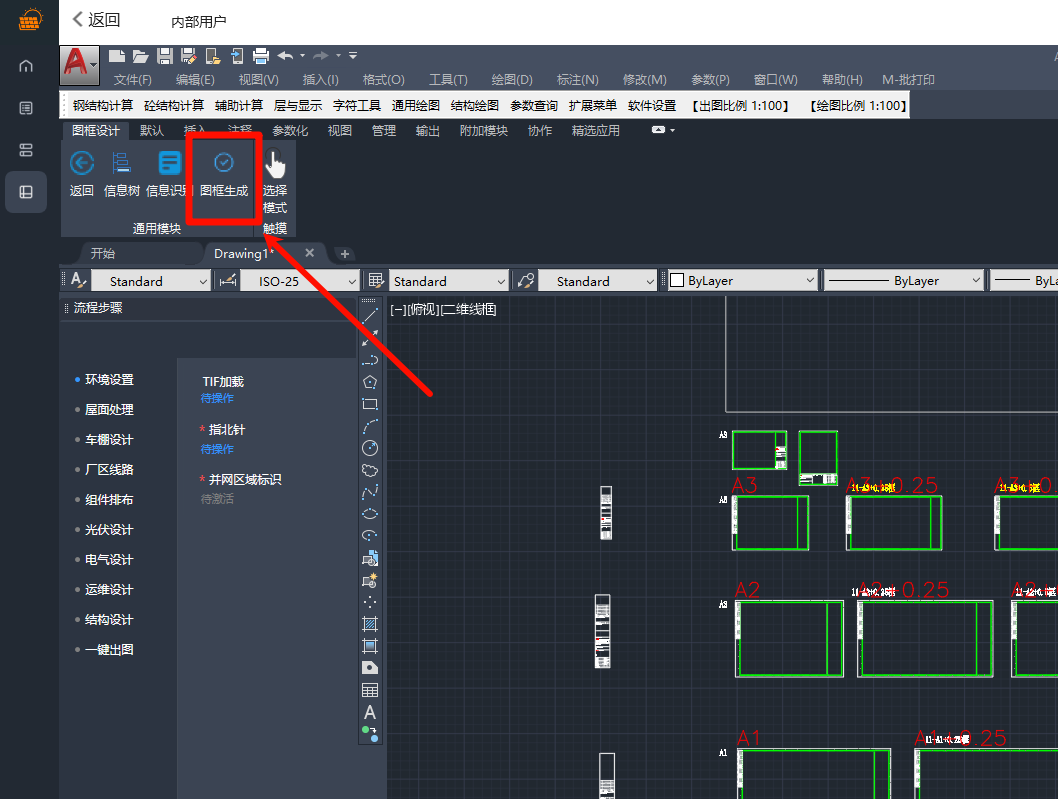Switch to the 参数化 ribbon tab
This screenshot has width=1058, height=799.
(x=290, y=131)
